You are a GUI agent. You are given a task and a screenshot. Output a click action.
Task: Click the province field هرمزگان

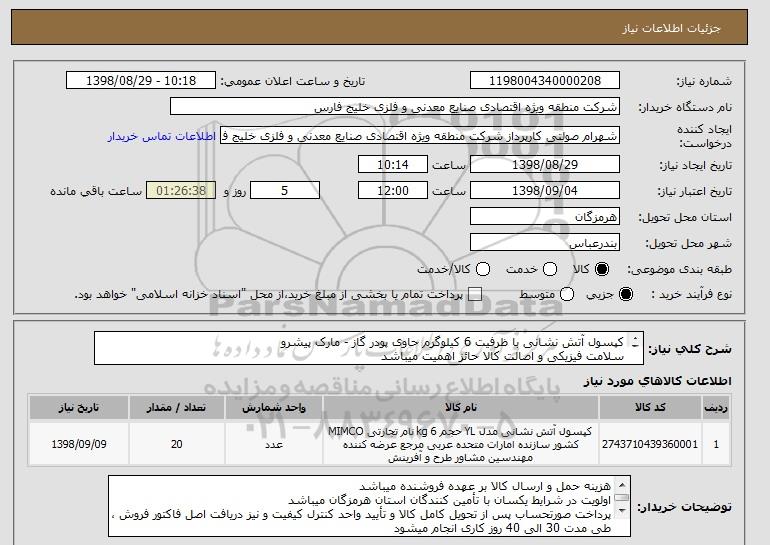545,217
